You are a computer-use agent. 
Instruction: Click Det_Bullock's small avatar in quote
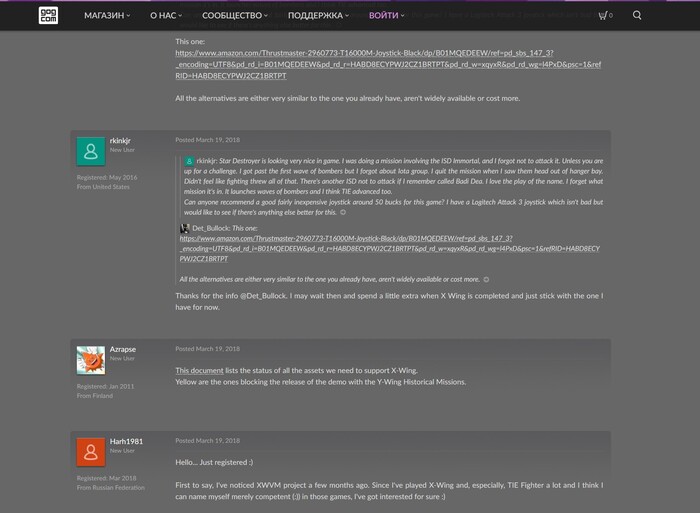point(185,229)
